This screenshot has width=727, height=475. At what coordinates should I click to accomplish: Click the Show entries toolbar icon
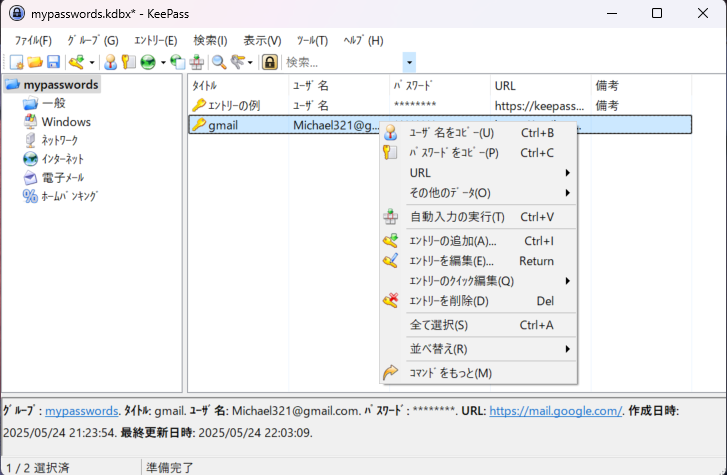(238, 62)
